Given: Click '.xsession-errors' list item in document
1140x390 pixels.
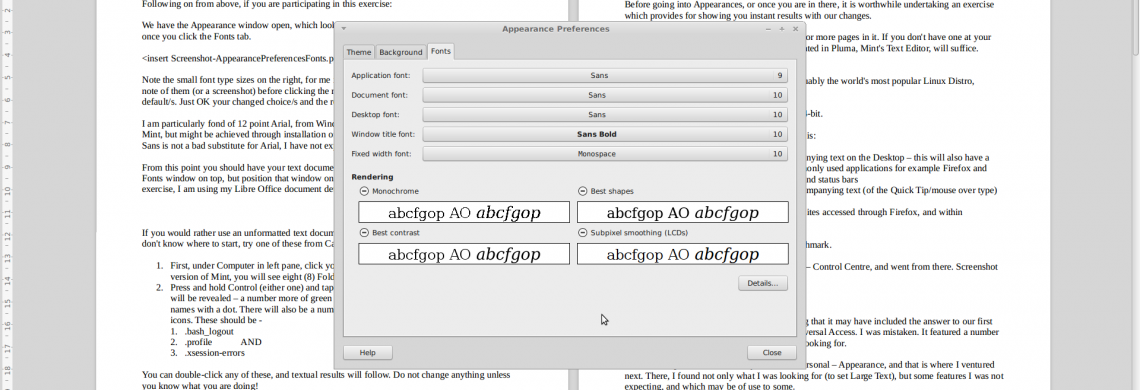Looking at the screenshot, I should [x=214, y=353].
